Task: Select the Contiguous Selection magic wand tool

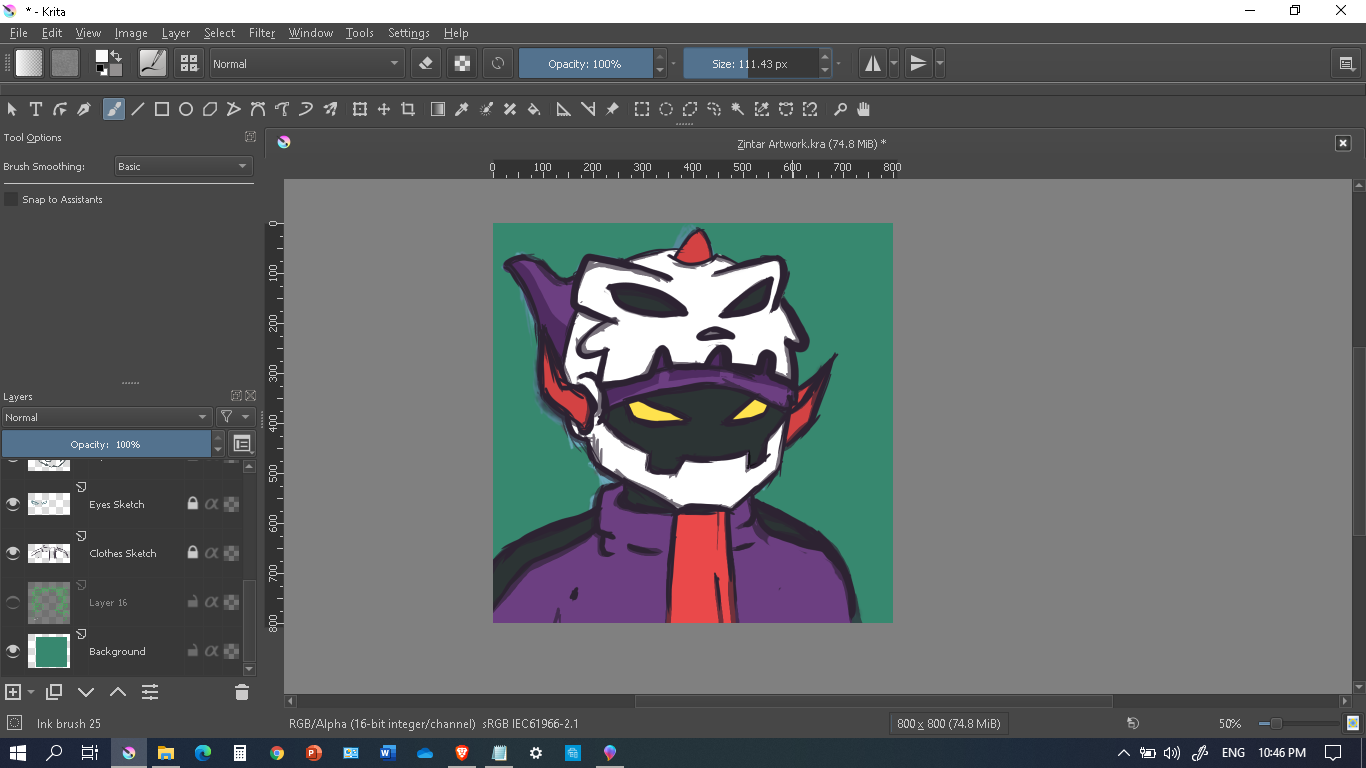Action: [738, 109]
